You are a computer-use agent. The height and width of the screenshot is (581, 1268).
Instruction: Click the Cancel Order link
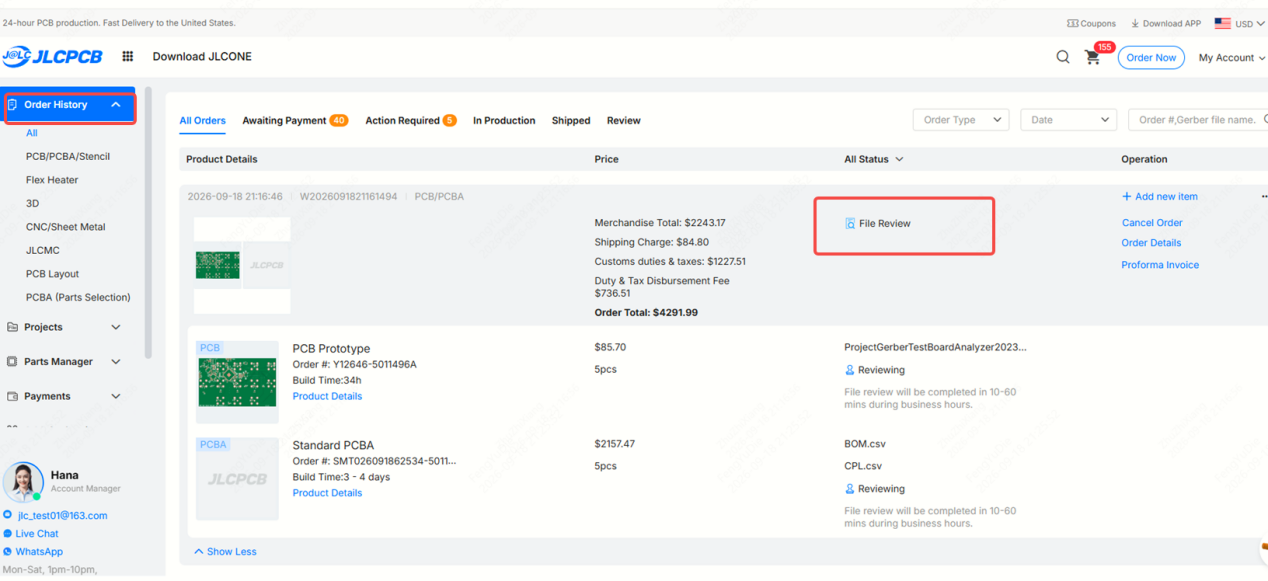pyautogui.click(x=1152, y=223)
